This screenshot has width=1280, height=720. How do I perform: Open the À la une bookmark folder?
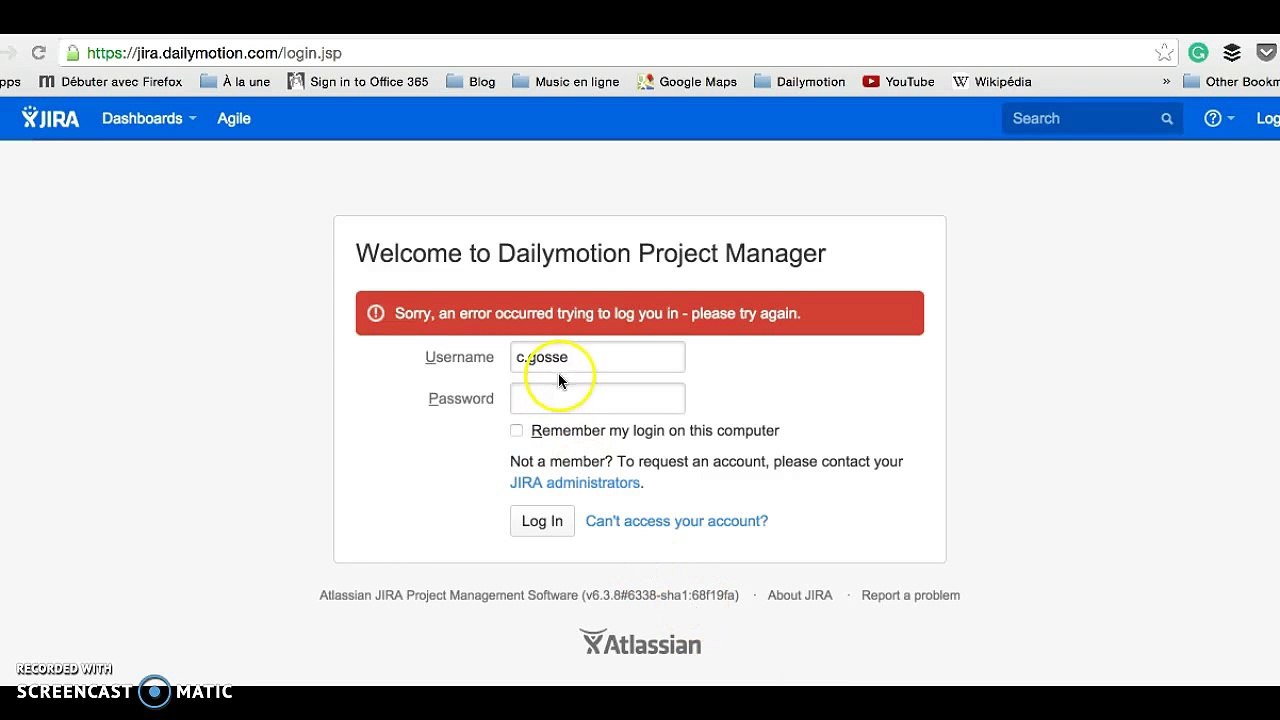click(x=235, y=82)
